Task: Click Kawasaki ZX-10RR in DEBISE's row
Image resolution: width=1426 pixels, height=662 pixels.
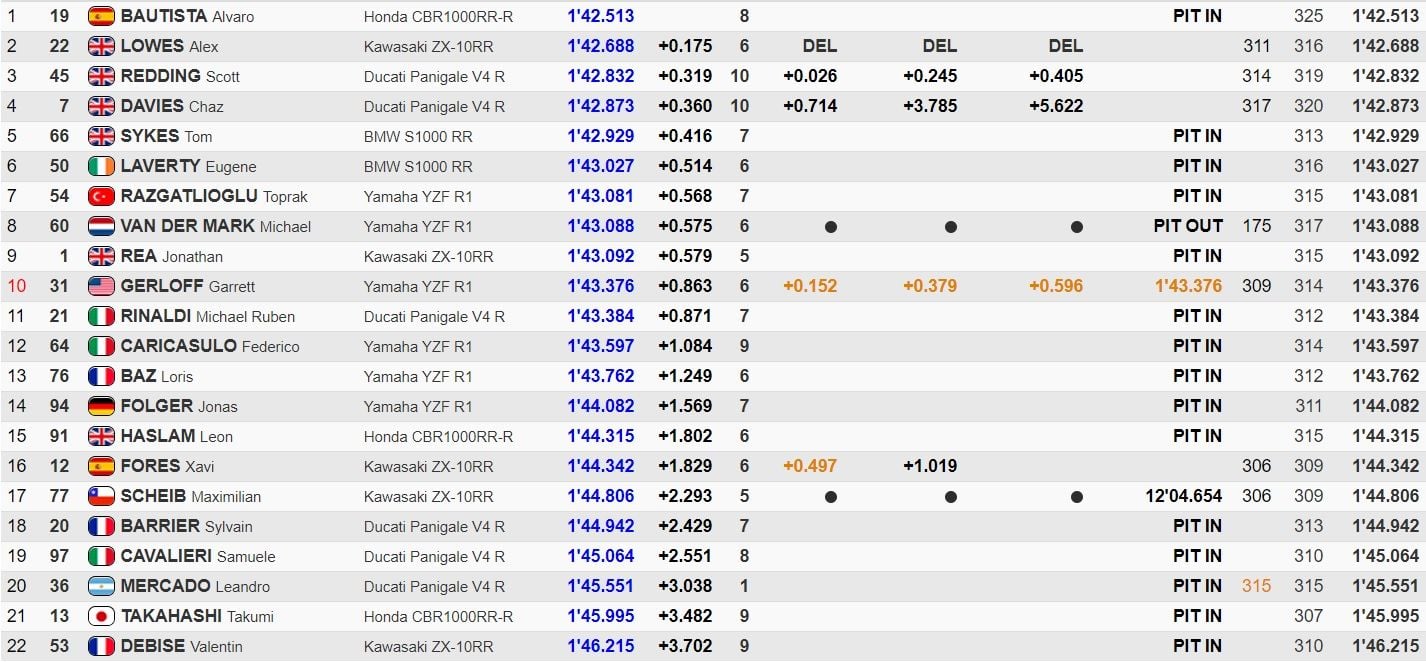Action: pyautogui.click(x=428, y=647)
